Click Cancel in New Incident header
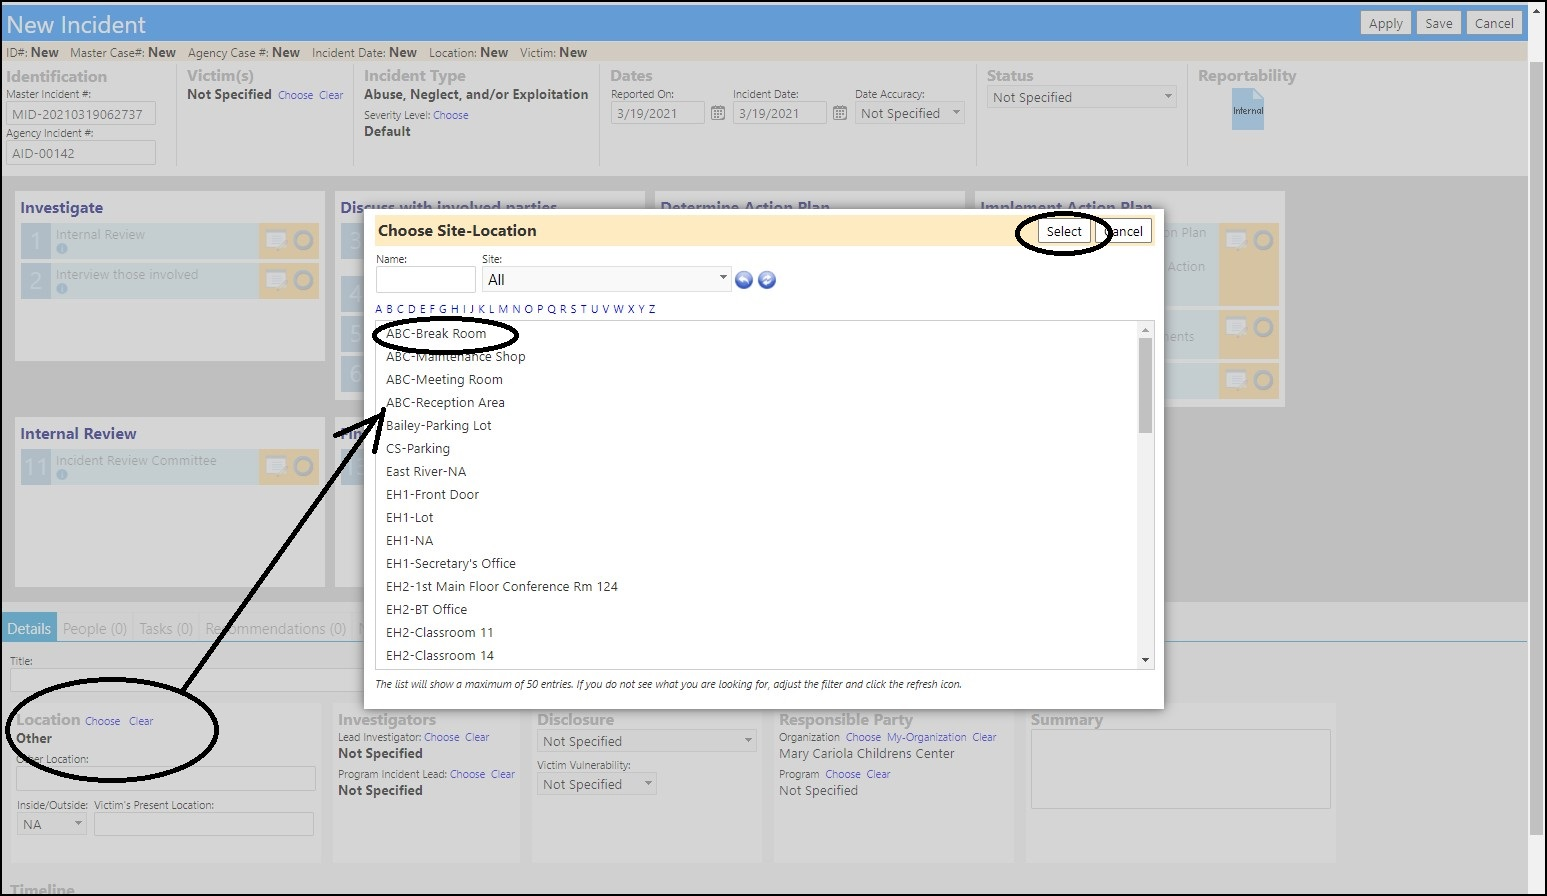Image resolution: width=1547 pixels, height=896 pixels. pyautogui.click(x=1494, y=24)
